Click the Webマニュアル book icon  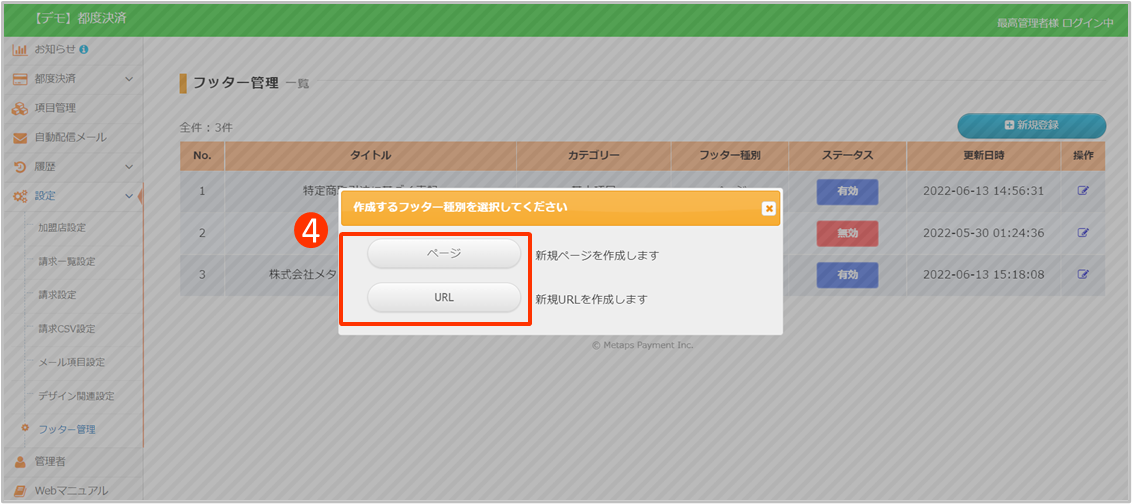click(19, 490)
